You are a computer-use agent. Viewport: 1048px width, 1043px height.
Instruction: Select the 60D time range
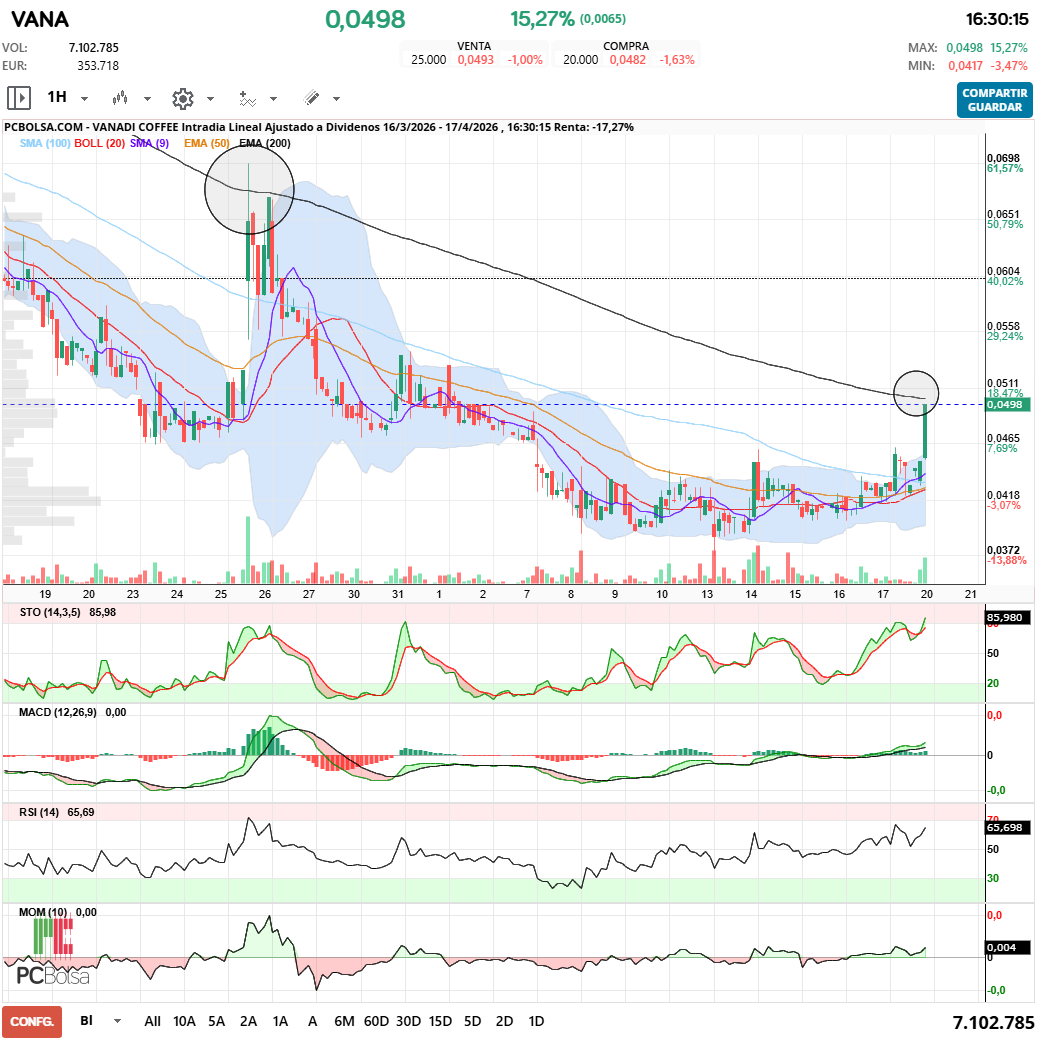coord(376,1021)
